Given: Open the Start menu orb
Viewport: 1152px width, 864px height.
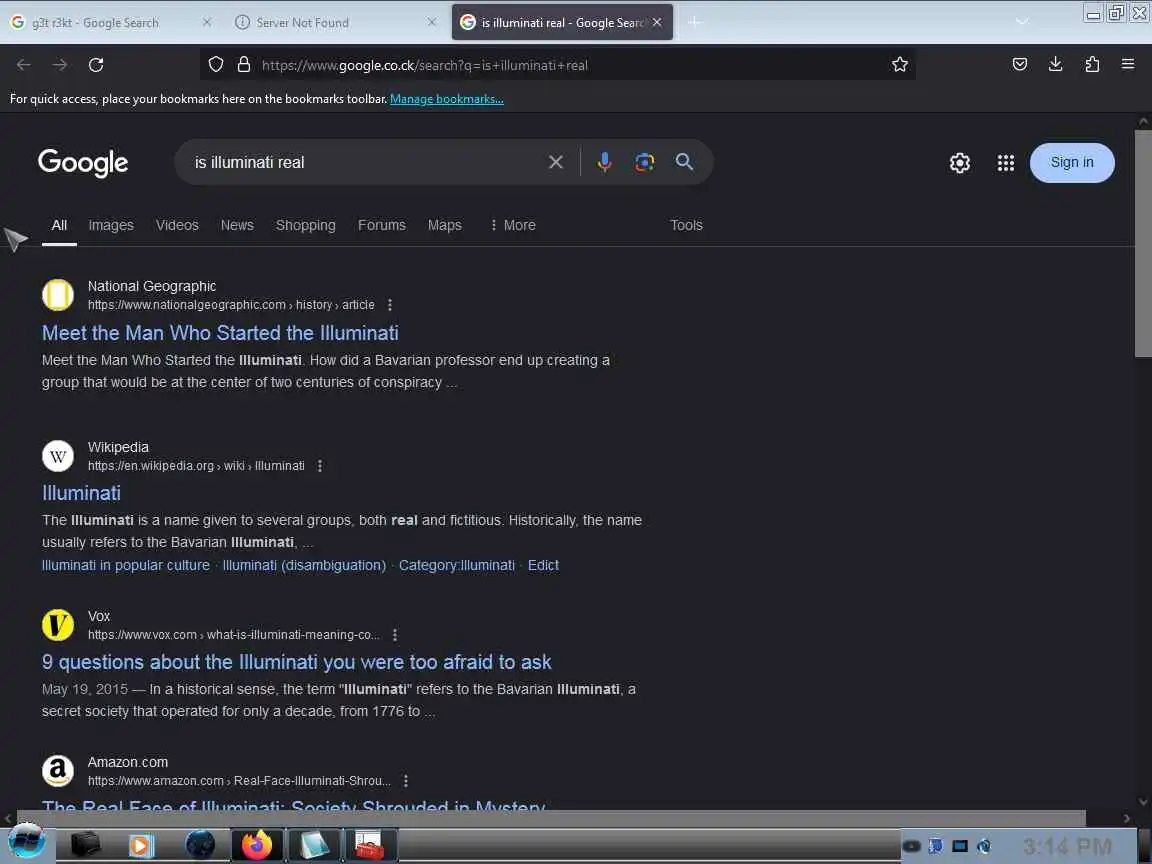Looking at the screenshot, I should tap(26, 842).
